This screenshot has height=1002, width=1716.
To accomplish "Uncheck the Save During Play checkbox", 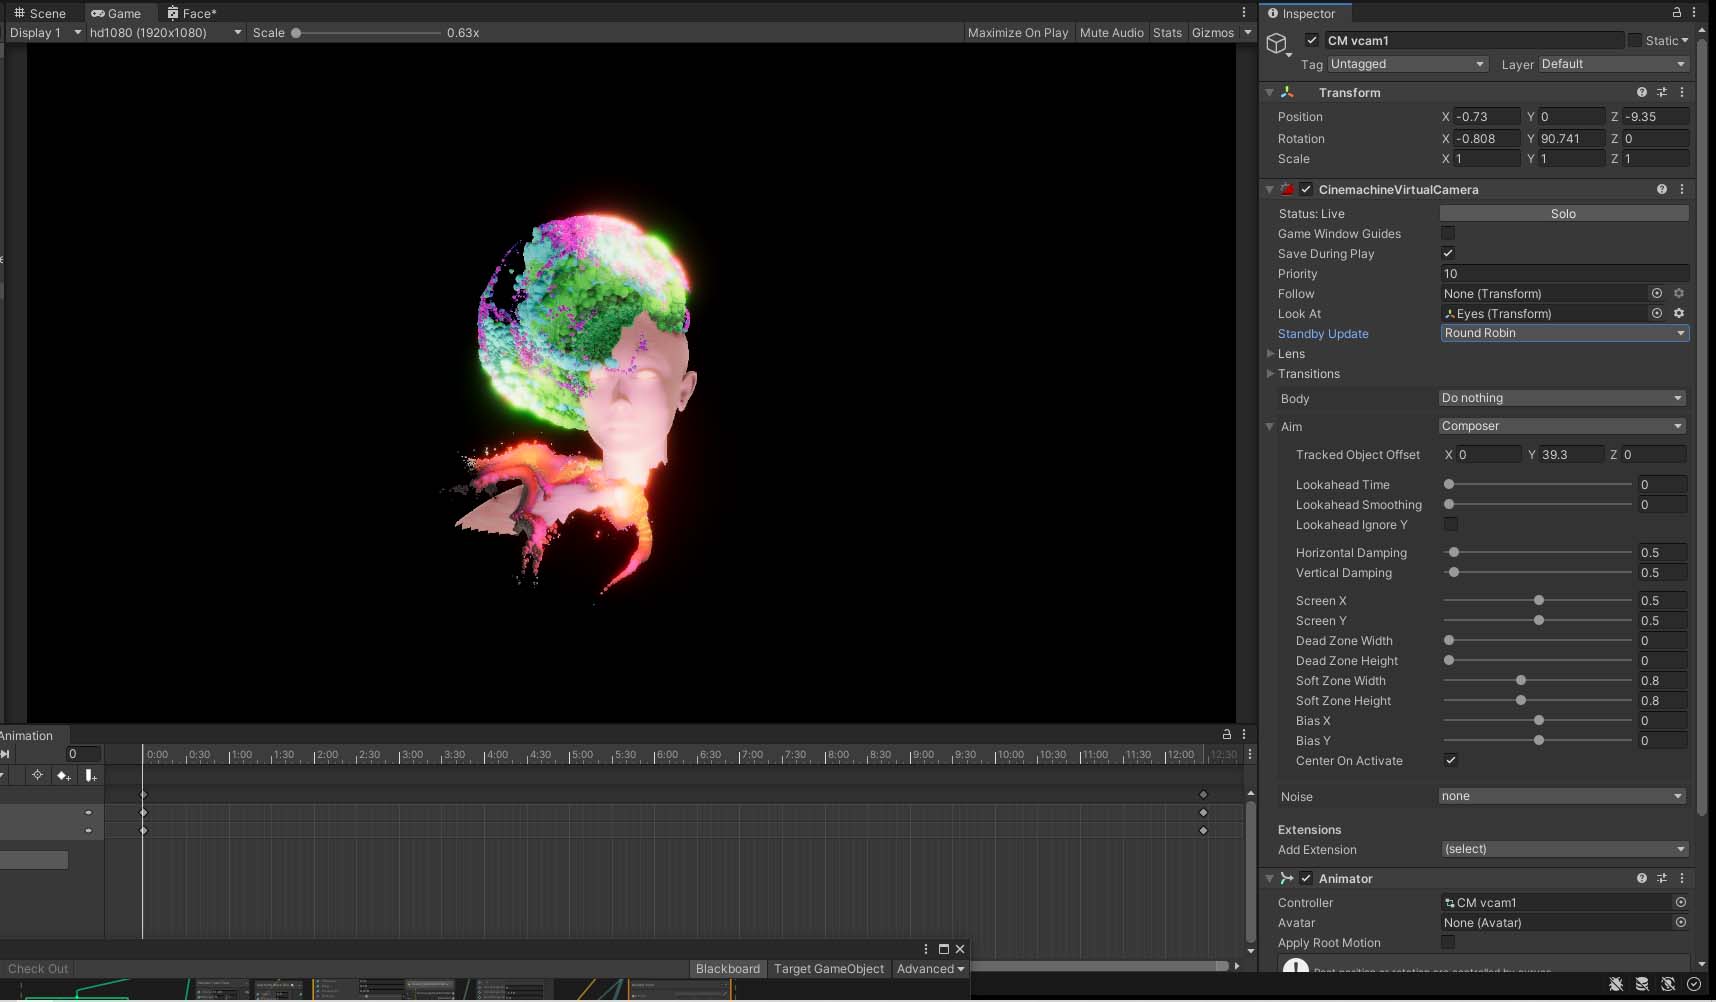I will click(x=1448, y=253).
